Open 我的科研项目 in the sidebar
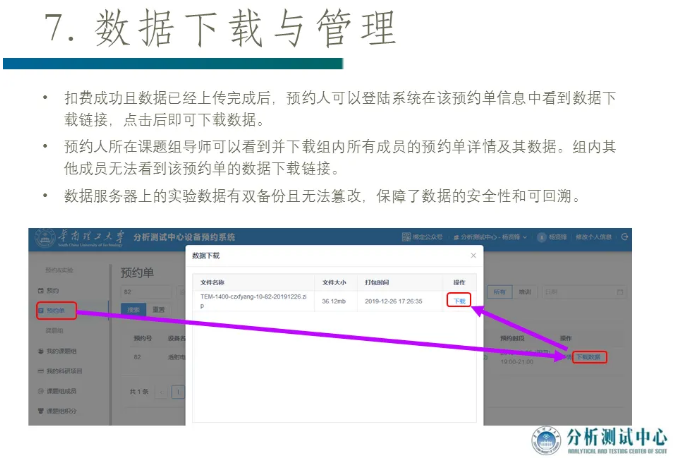The height and width of the screenshot is (458, 682). click(65, 371)
